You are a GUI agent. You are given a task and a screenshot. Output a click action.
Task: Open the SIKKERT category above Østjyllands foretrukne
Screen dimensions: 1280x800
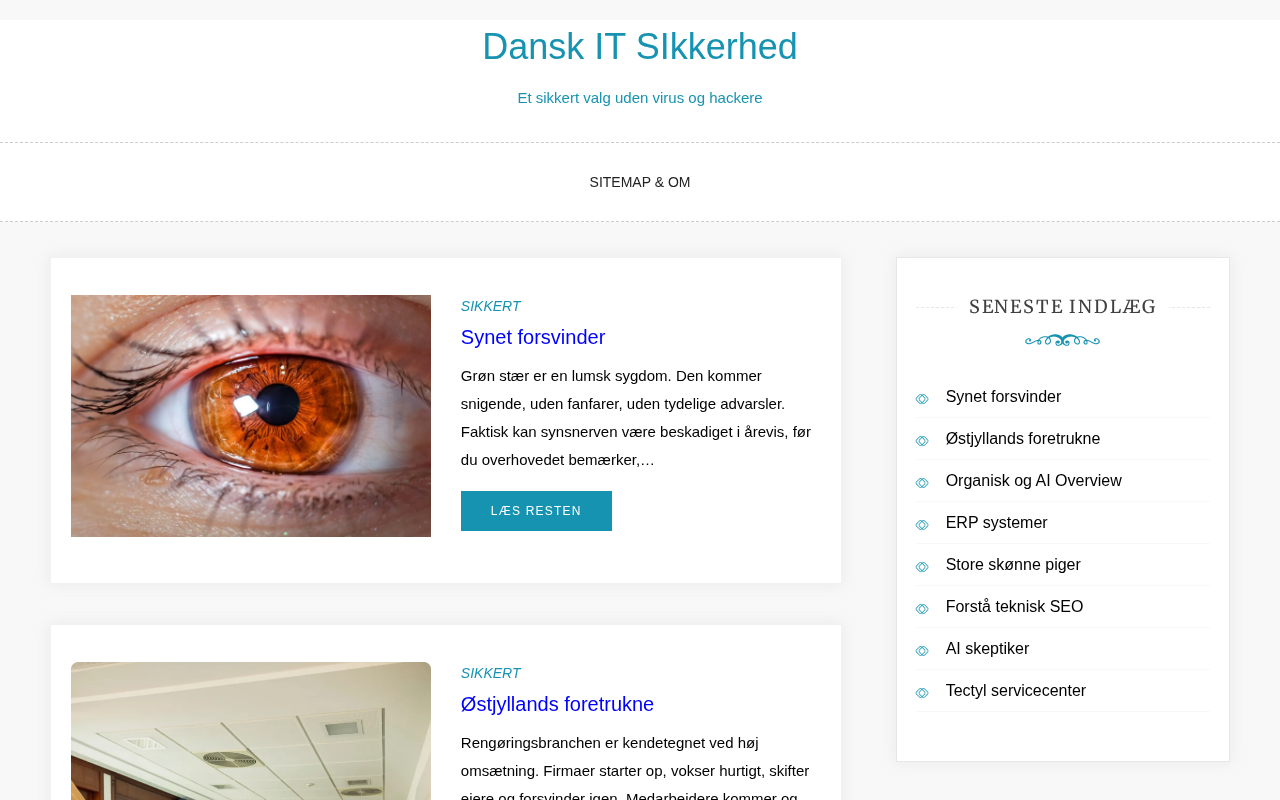pos(491,673)
